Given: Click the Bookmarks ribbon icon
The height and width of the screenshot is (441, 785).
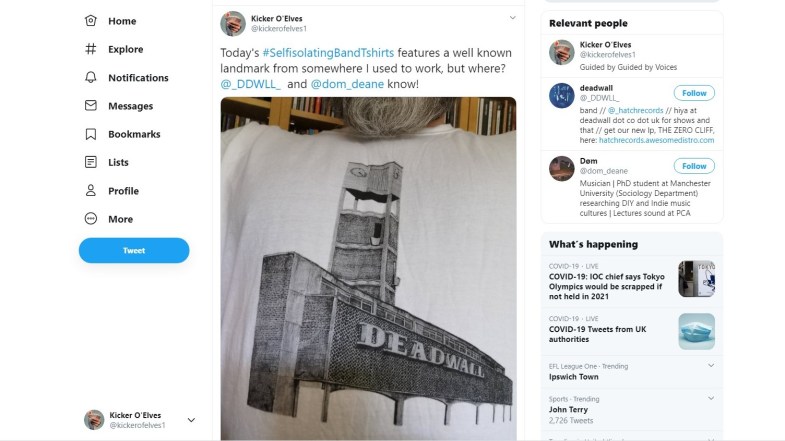Looking at the screenshot, I should 91,134.
